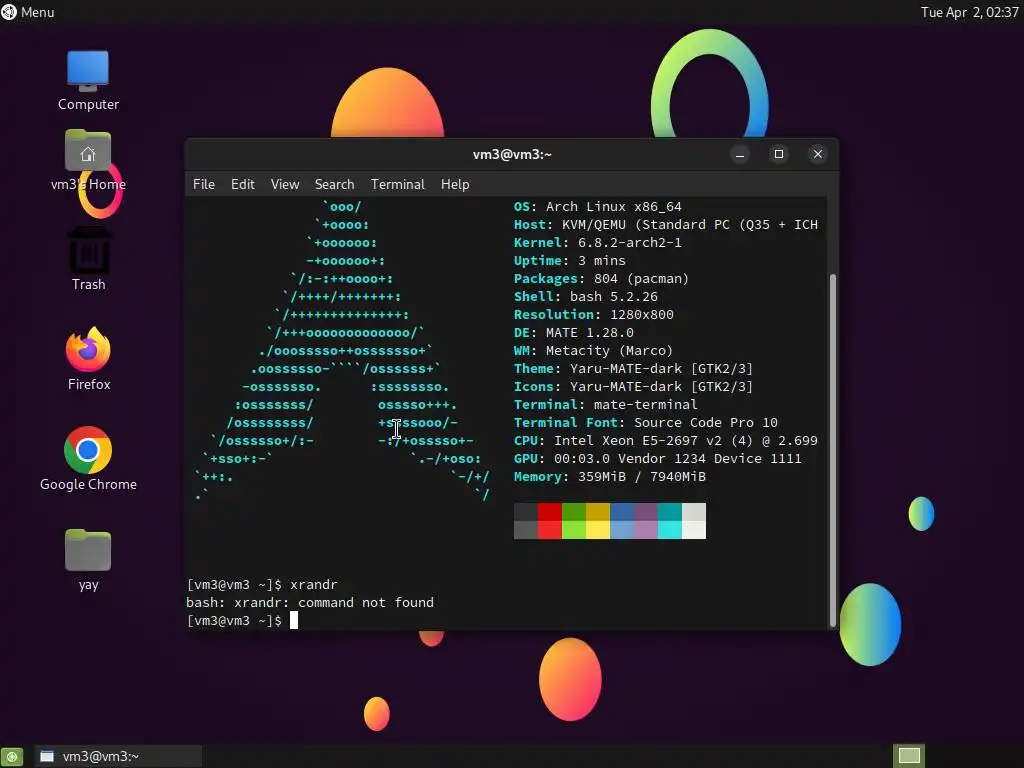Minimize the terminal window
Screen dimensions: 1024x768
tap(740, 154)
